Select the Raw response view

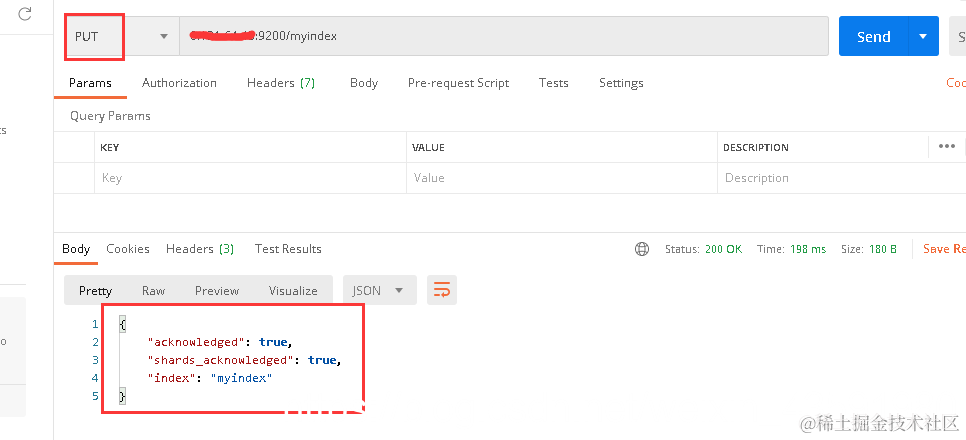point(153,290)
